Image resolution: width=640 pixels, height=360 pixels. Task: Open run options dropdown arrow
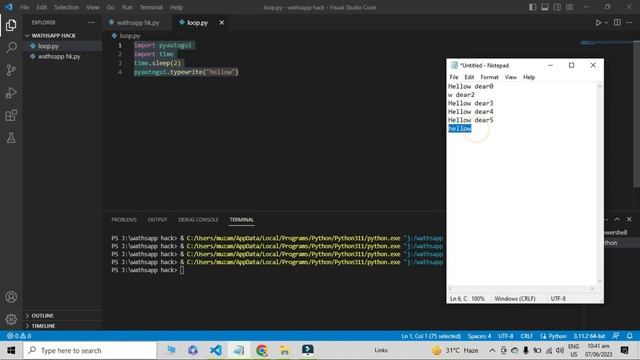click(606, 22)
